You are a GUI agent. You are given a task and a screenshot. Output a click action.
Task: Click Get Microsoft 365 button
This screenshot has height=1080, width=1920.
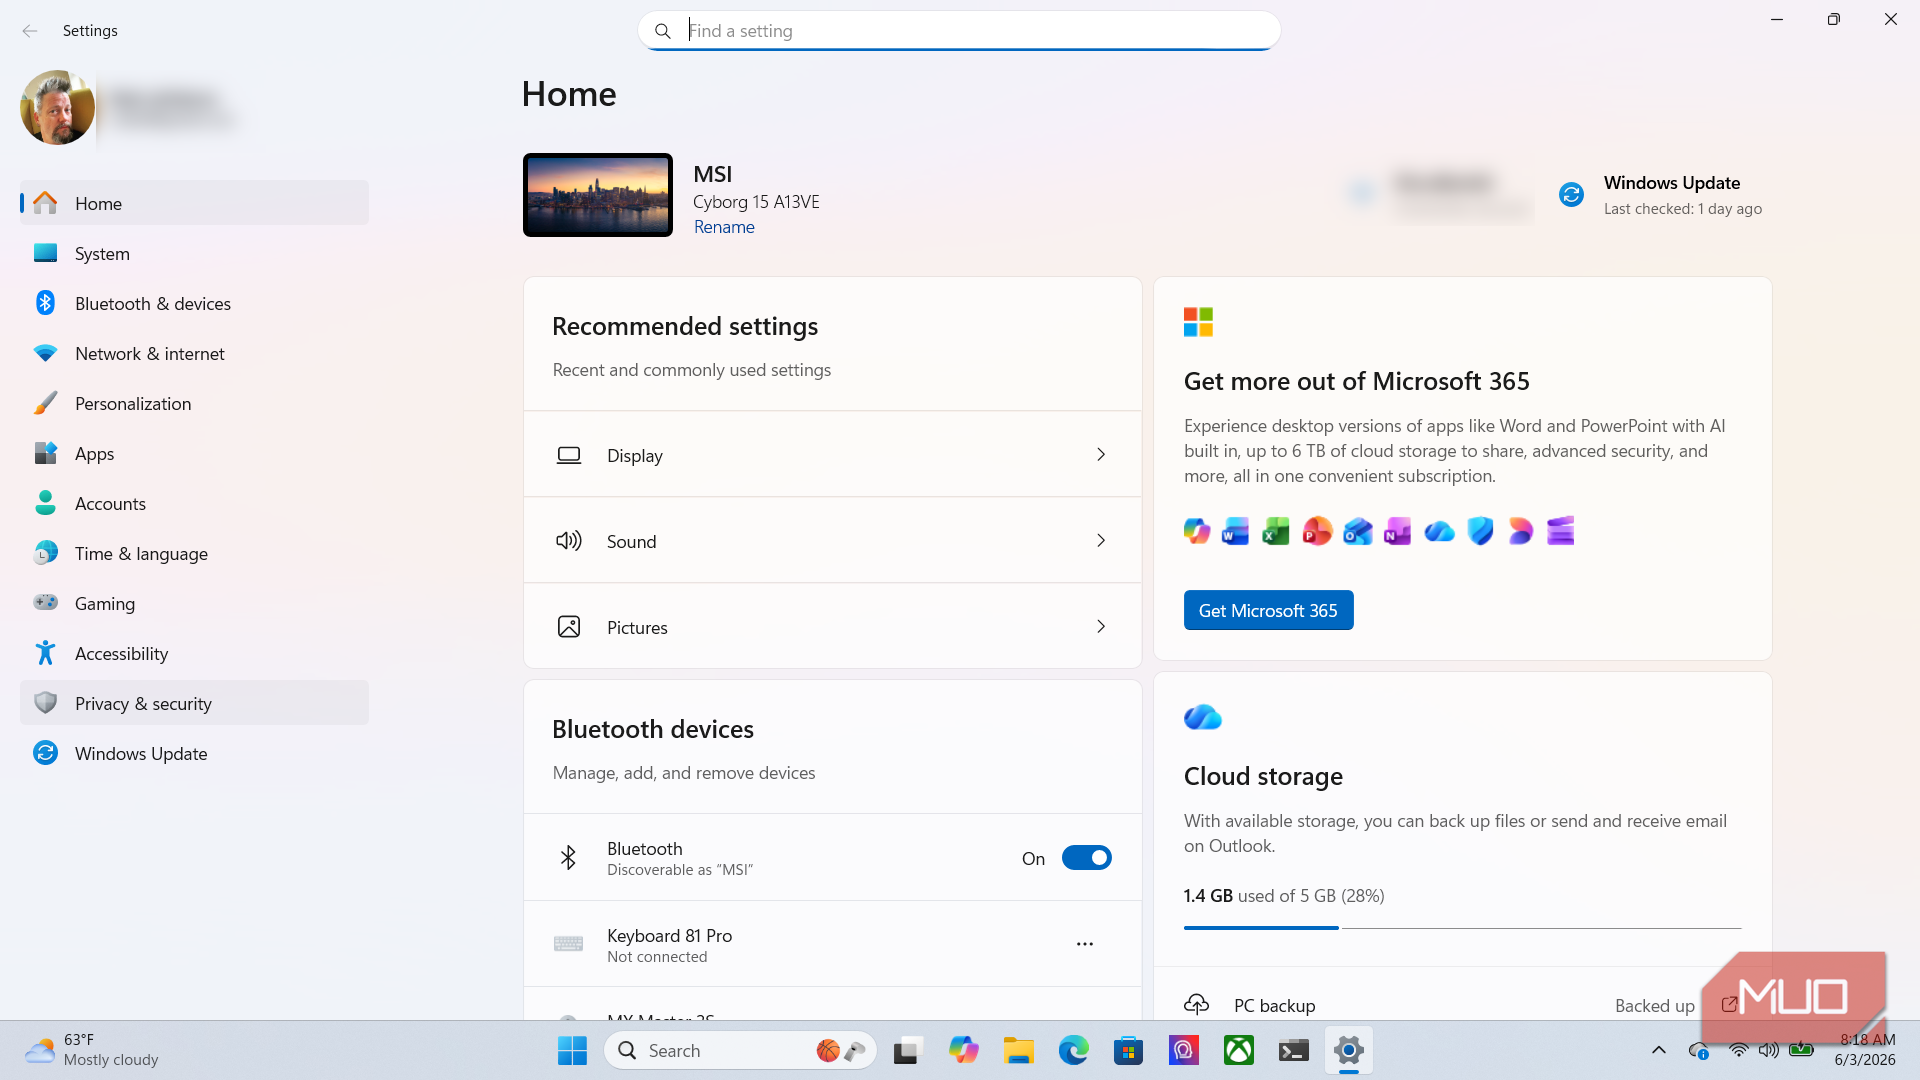click(x=1268, y=610)
